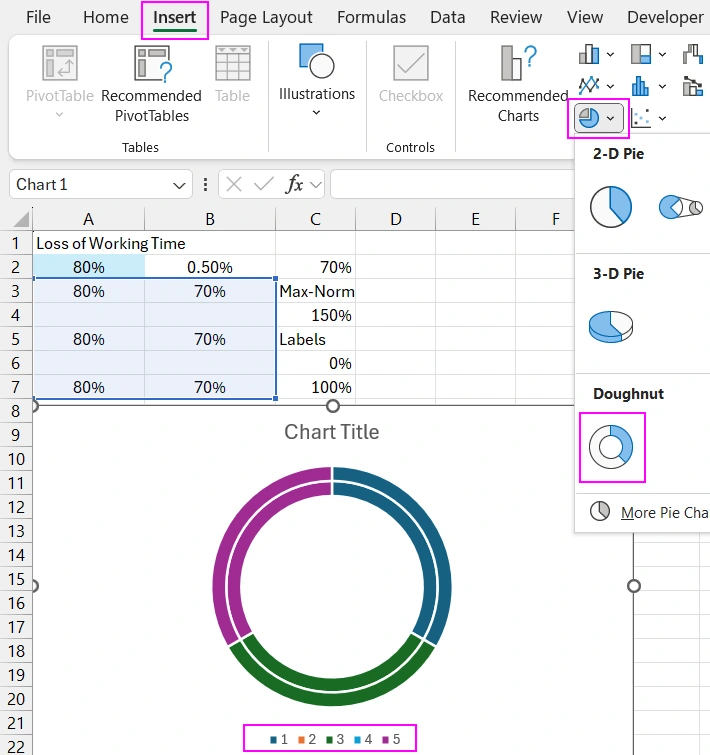Expand the Name Box dropdown
The image size is (710, 755).
click(180, 185)
